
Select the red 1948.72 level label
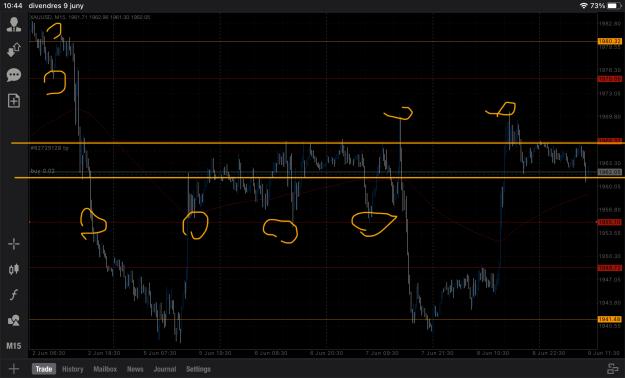[609, 268]
